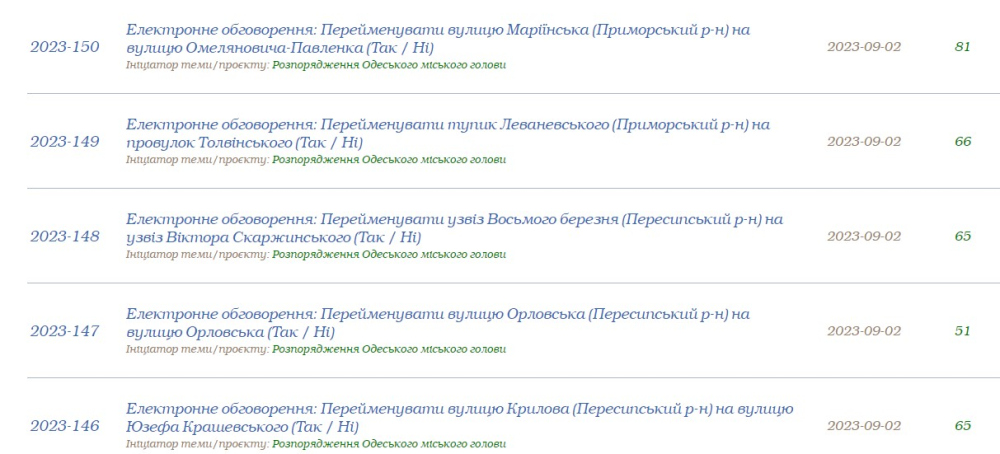This screenshot has width=1000, height=454.
Task: Click initiator link under the Крашевського entry
Action: 389,444
